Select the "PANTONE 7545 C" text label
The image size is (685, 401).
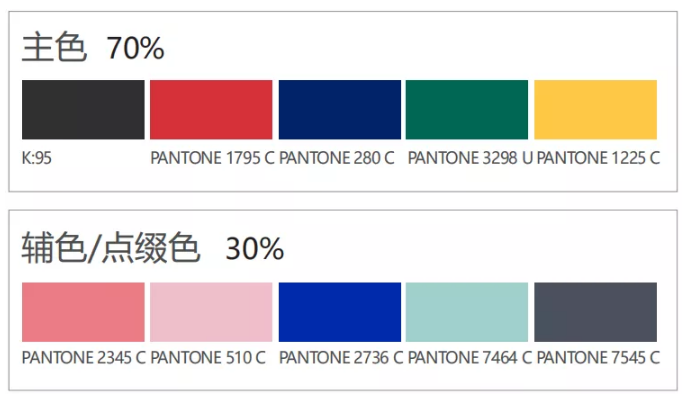coord(598,357)
